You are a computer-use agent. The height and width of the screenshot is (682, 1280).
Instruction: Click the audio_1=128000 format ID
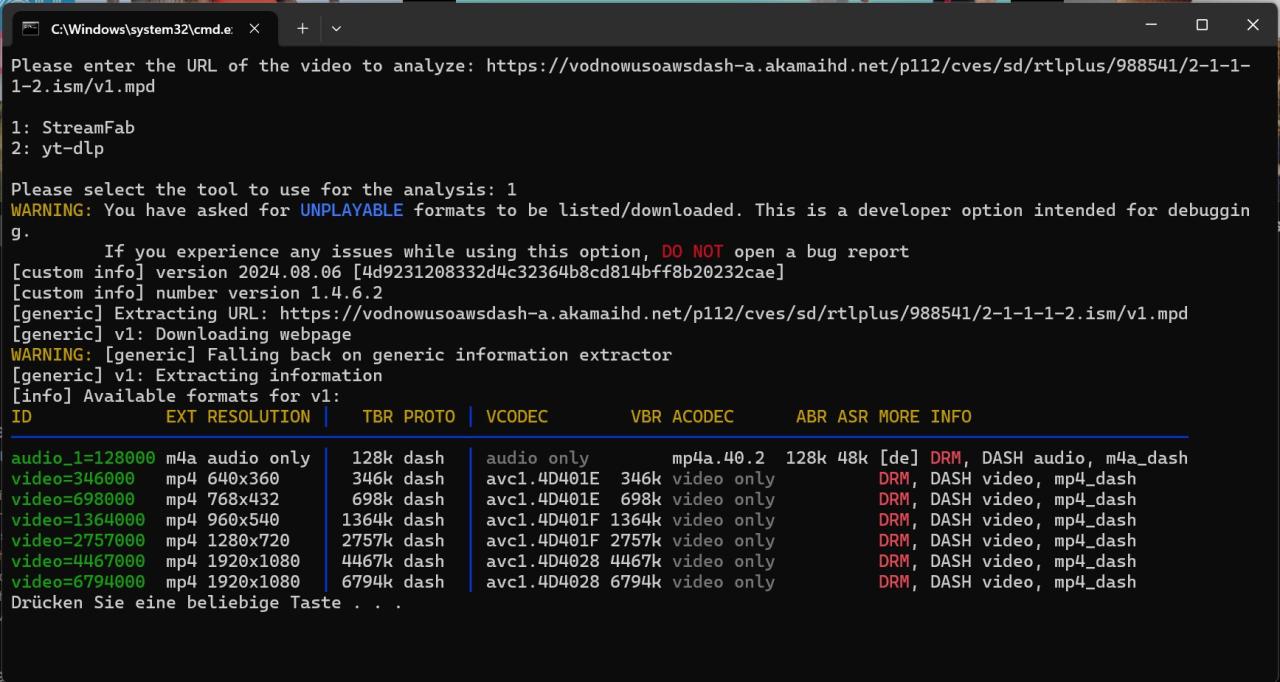[83, 458]
